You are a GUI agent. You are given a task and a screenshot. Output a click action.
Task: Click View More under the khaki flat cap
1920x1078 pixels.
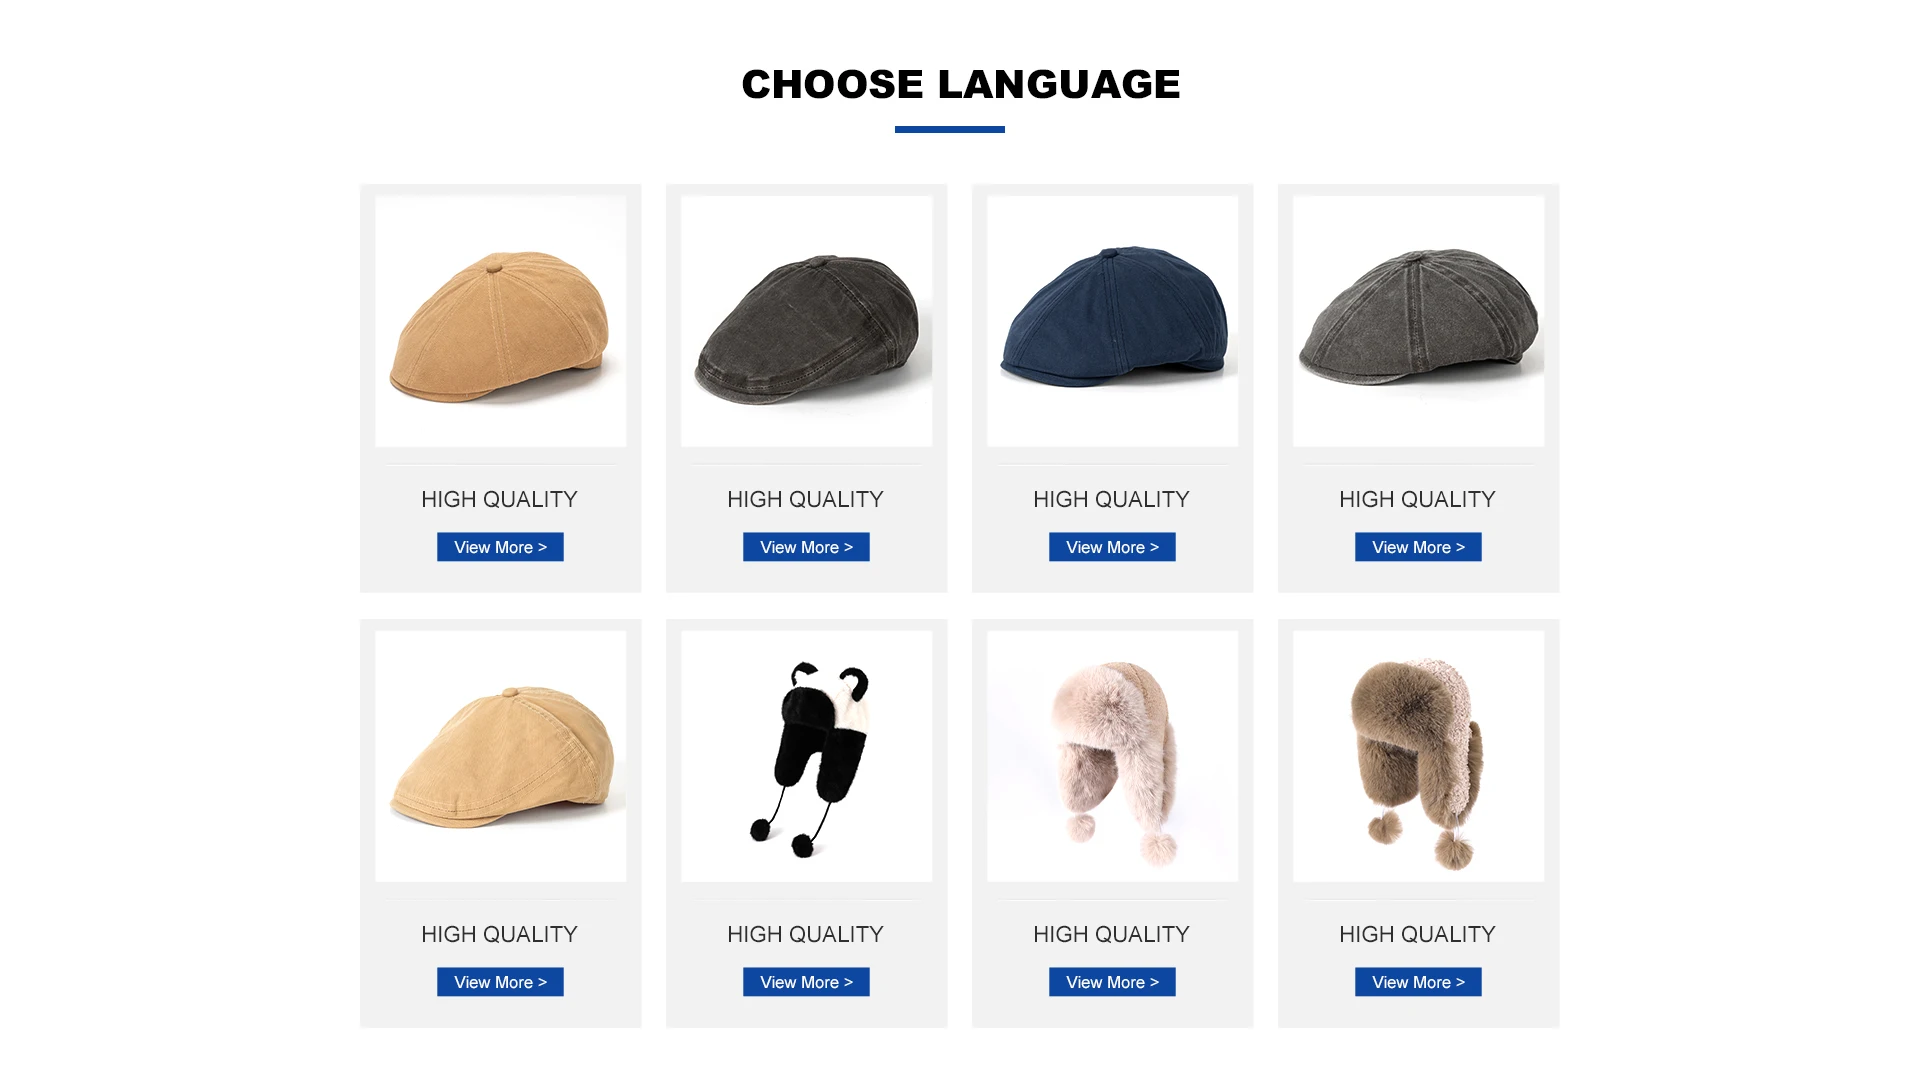[x=500, y=982]
